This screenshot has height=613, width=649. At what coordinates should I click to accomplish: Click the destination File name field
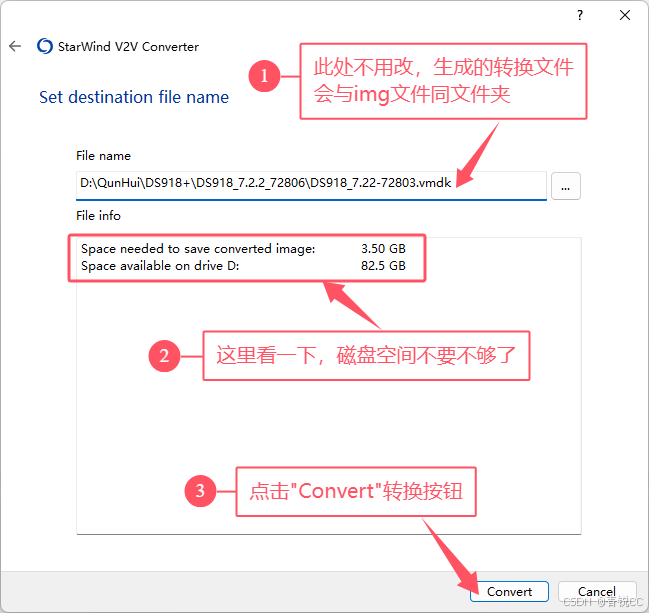[311, 185]
